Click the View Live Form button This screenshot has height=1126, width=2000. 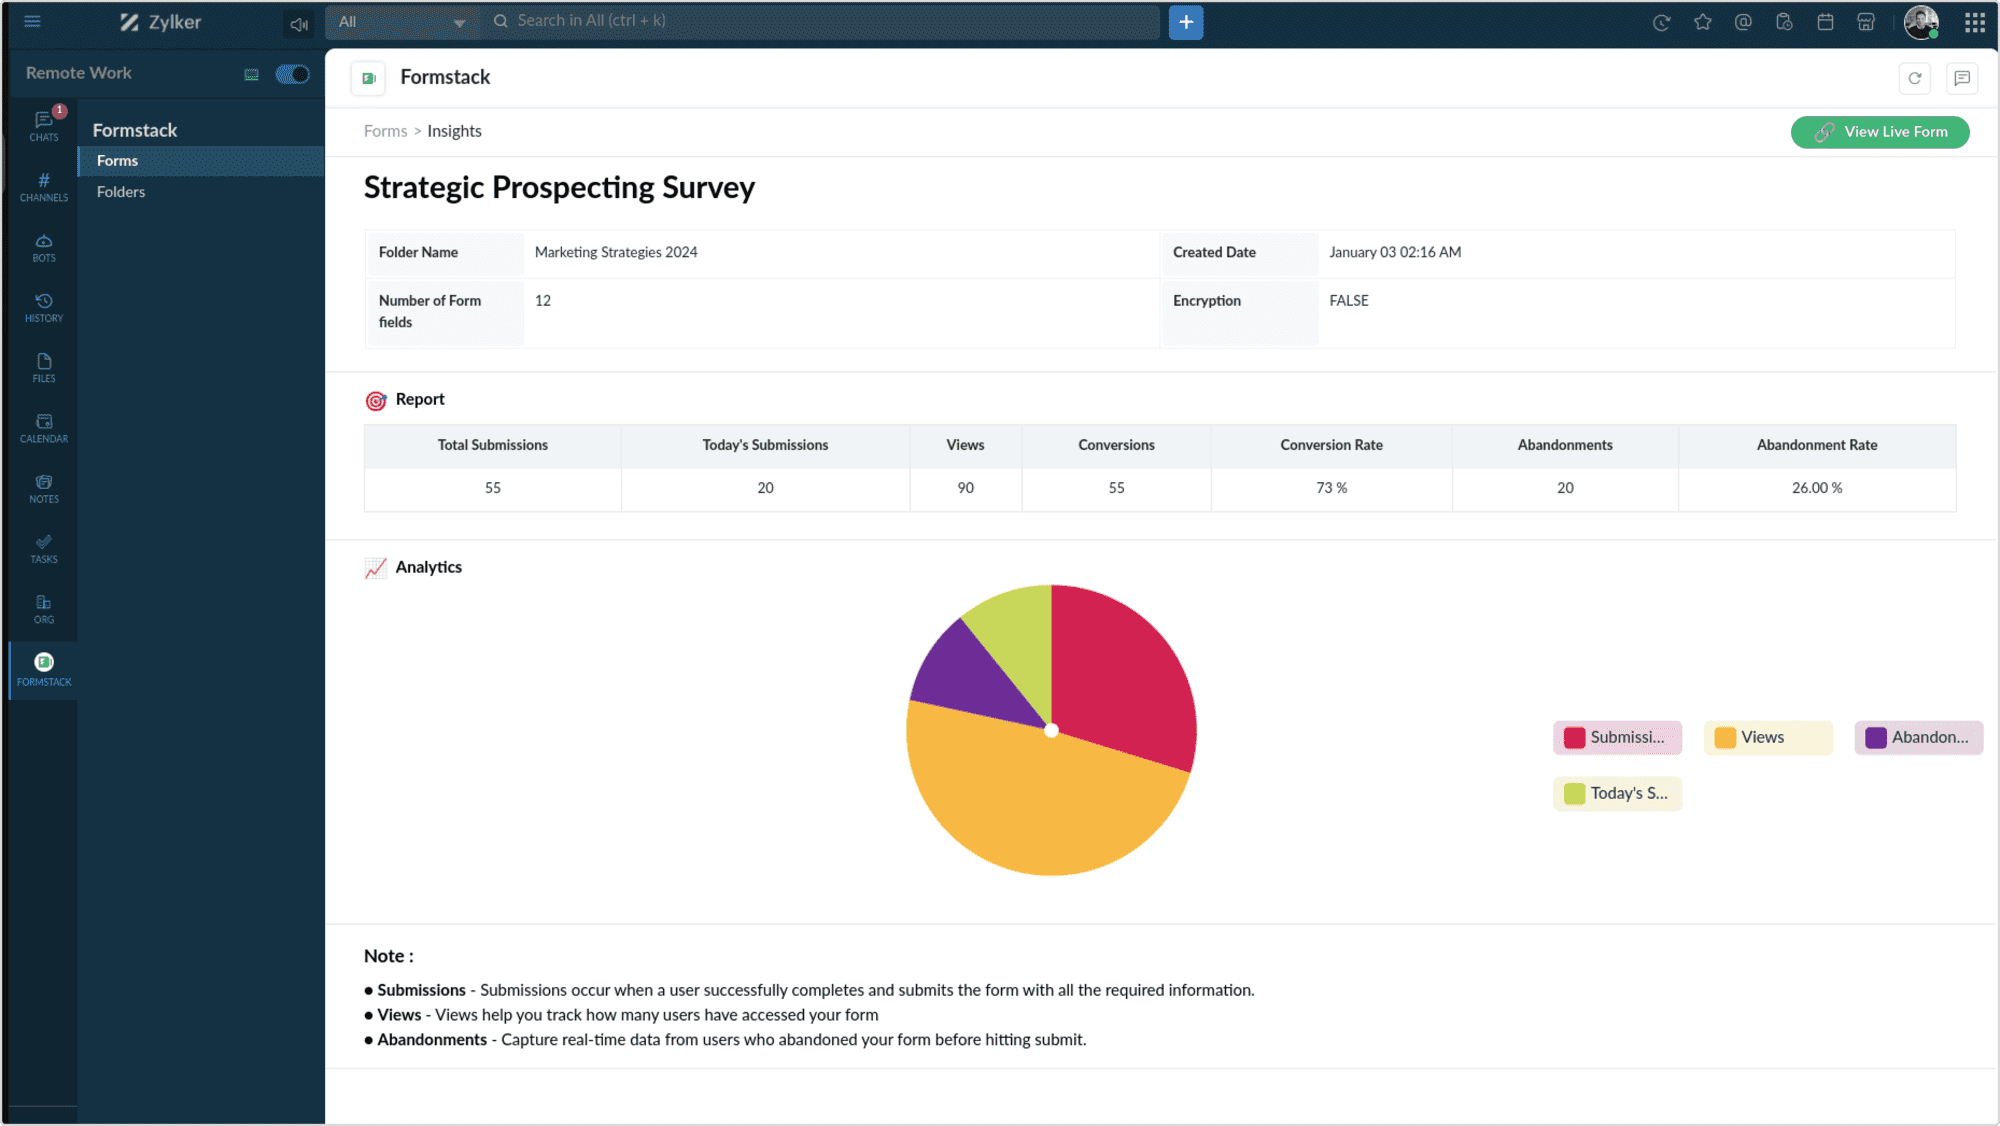click(1879, 132)
